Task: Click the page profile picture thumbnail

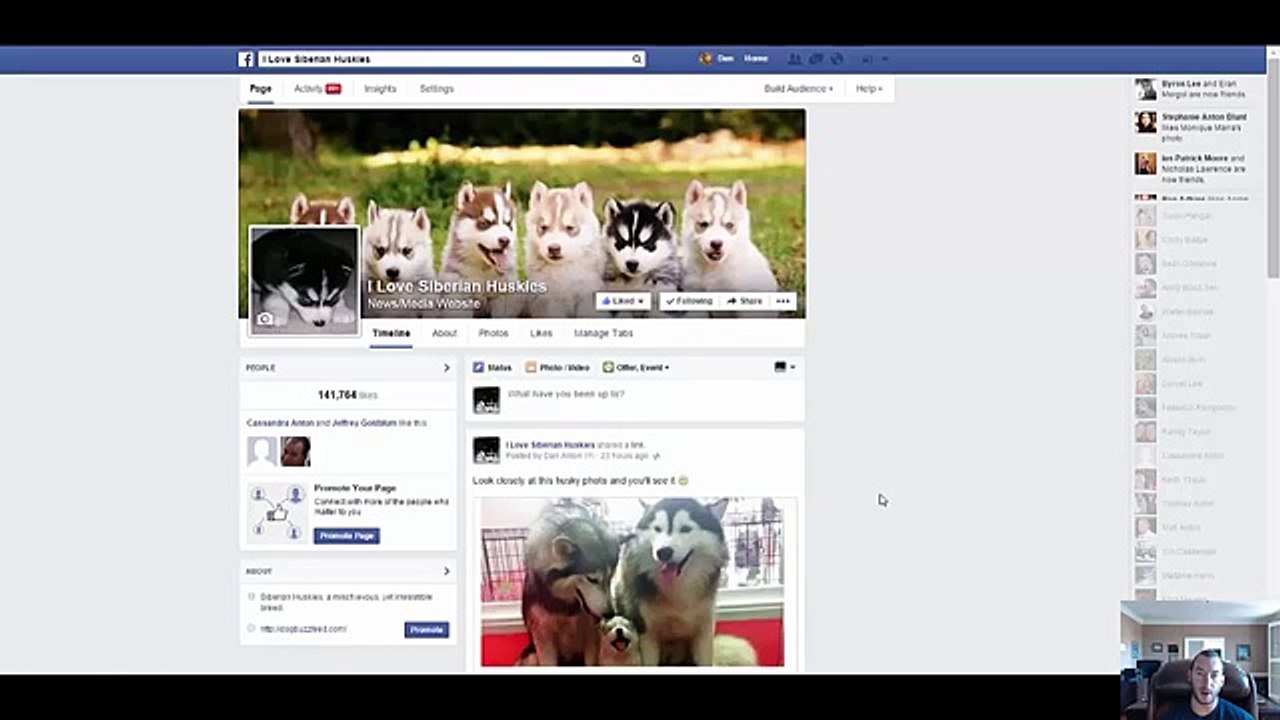Action: pyautogui.click(x=304, y=280)
